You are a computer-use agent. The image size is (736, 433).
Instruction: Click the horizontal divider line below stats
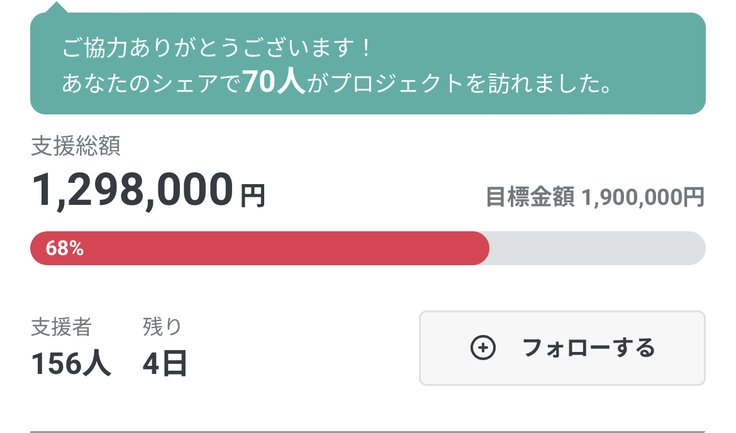click(367, 431)
